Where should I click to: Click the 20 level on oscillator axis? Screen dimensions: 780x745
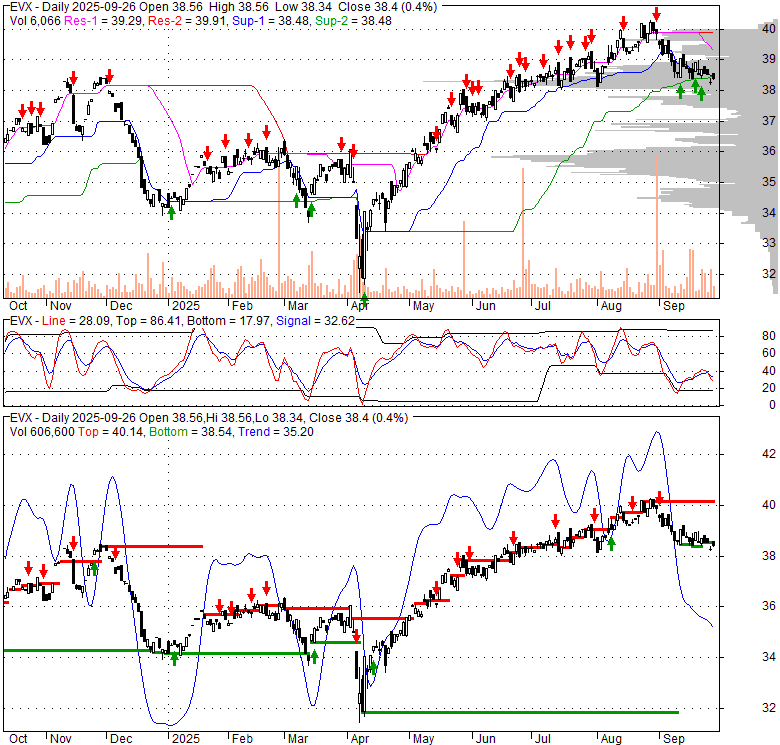[x=769, y=387]
